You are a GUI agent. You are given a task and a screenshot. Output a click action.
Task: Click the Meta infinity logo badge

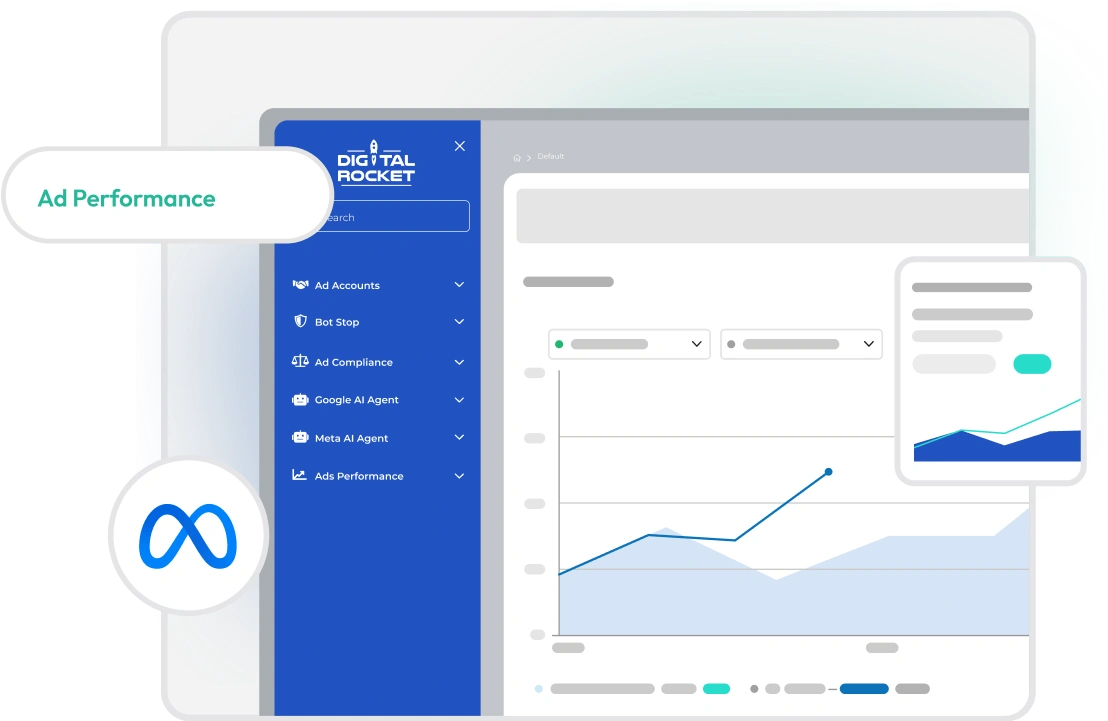tap(188, 535)
